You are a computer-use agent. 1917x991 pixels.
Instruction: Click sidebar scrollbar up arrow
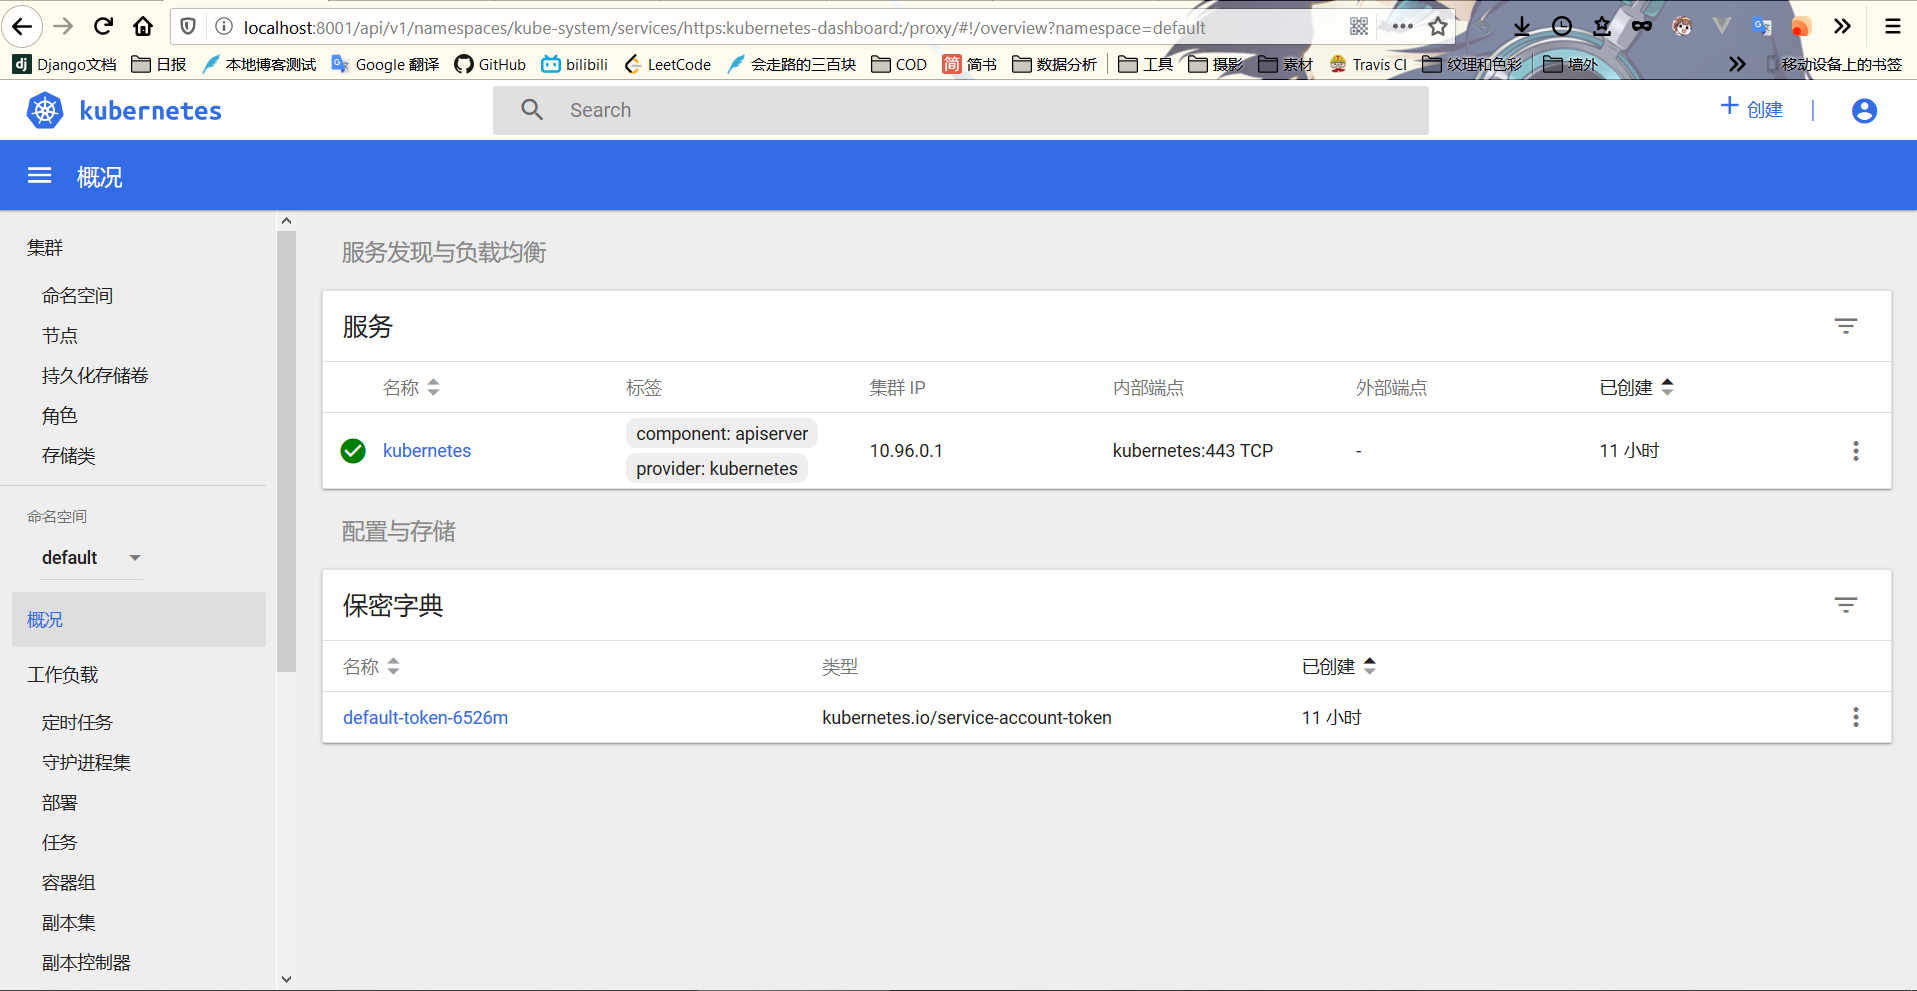tap(287, 221)
